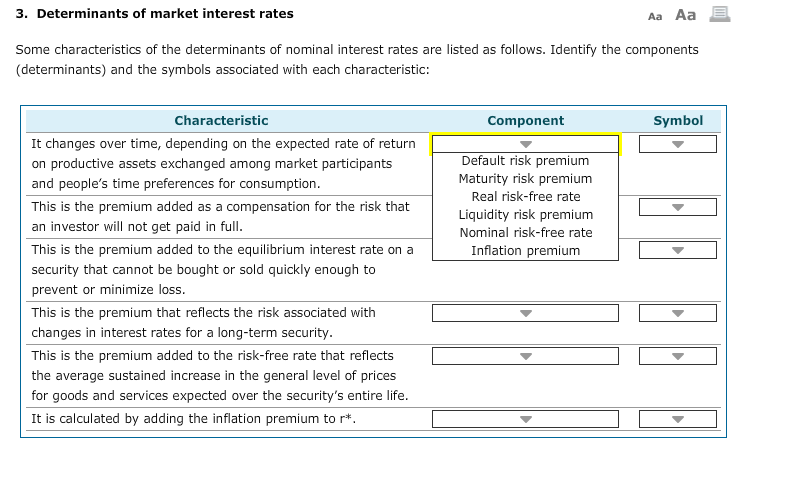Click the large Aa font size icon
This screenshot has width=809, height=486.
(x=685, y=14)
